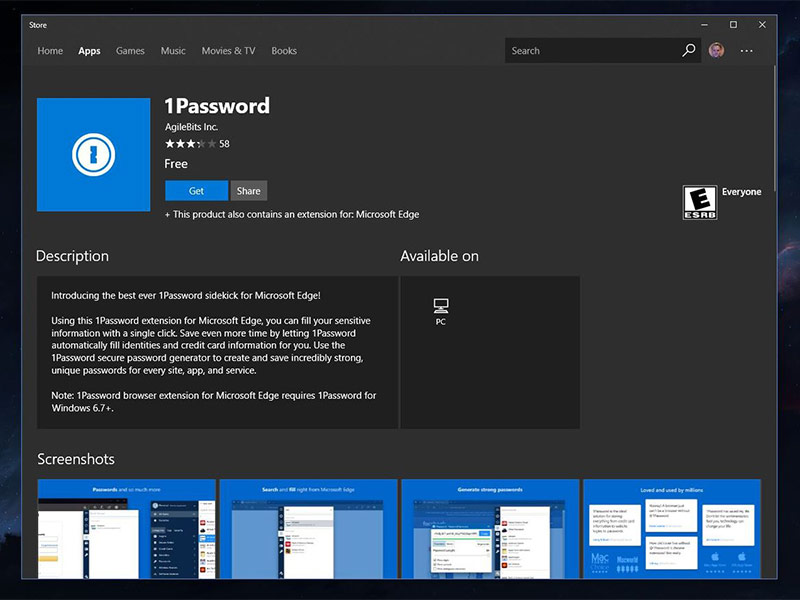Click 'Introducing the best ever 1Password sidekick' line
800x600 pixels.
pos(186,295)
